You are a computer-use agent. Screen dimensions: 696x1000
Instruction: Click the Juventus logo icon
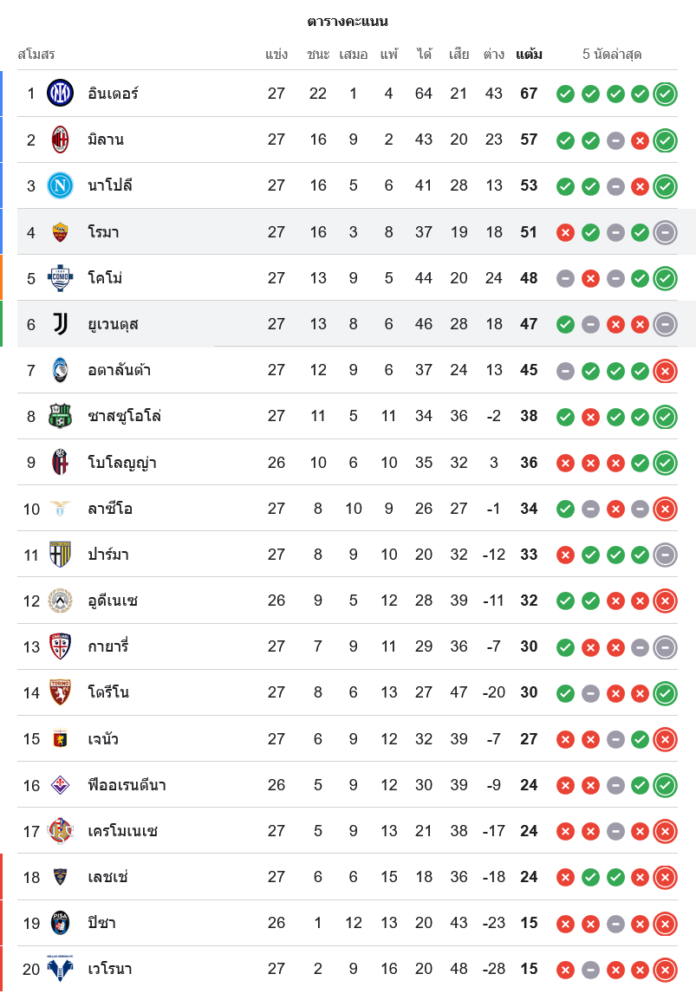point(61,324)
